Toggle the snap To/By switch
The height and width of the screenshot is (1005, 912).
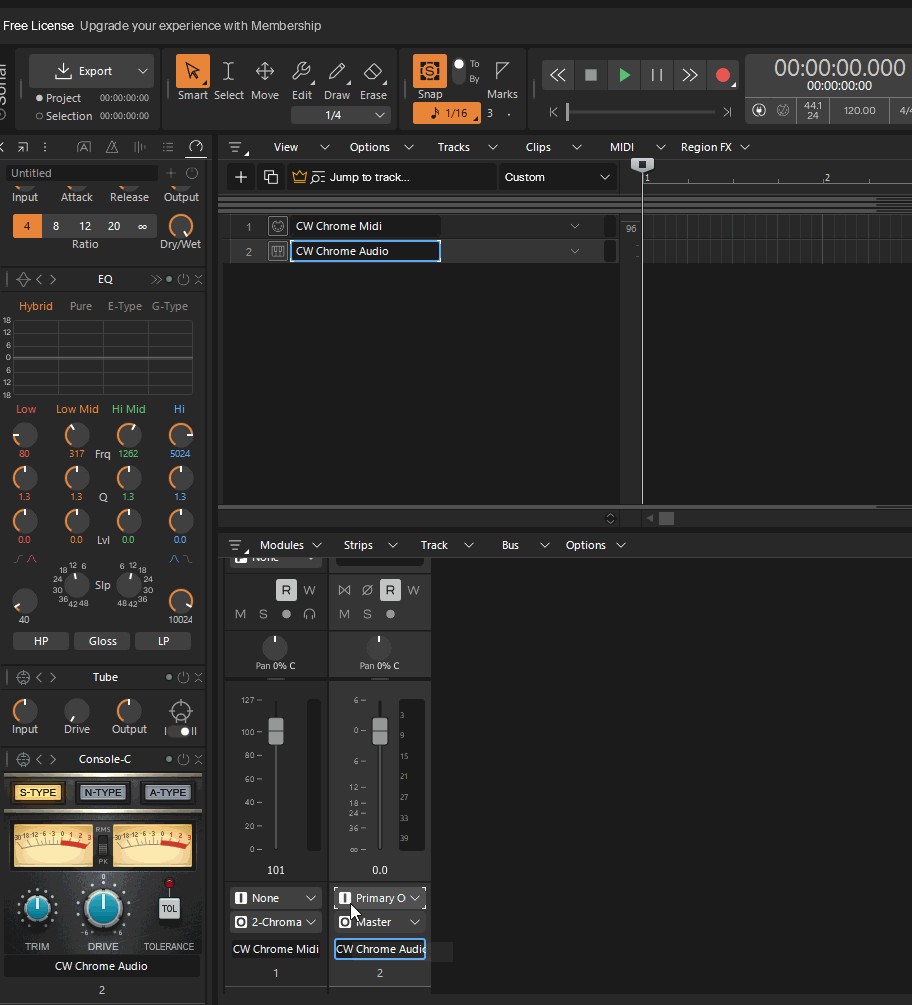(x=459, y=71)
